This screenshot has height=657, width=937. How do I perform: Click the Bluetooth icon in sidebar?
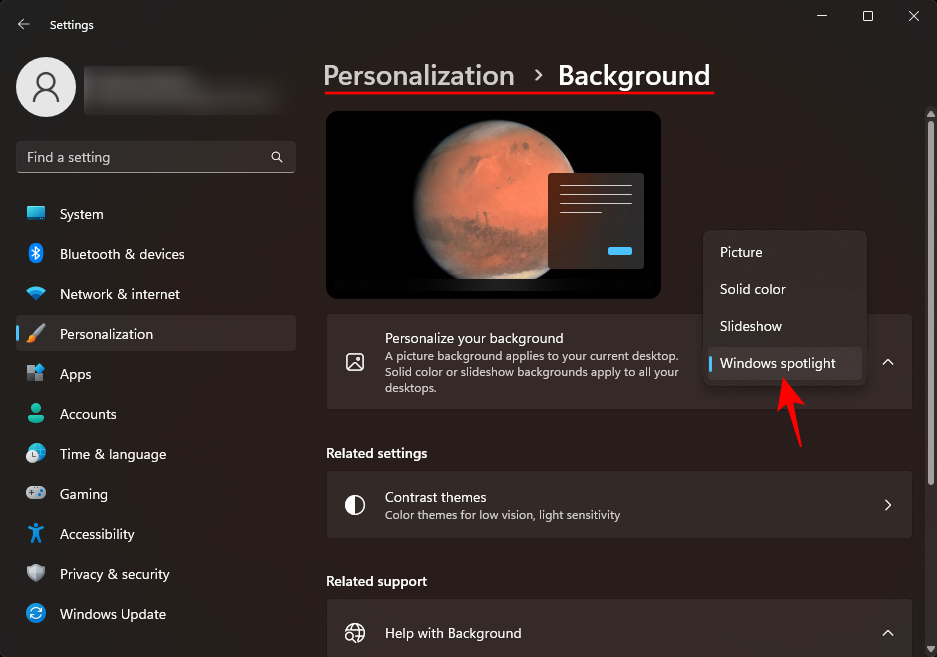[36, 253]
